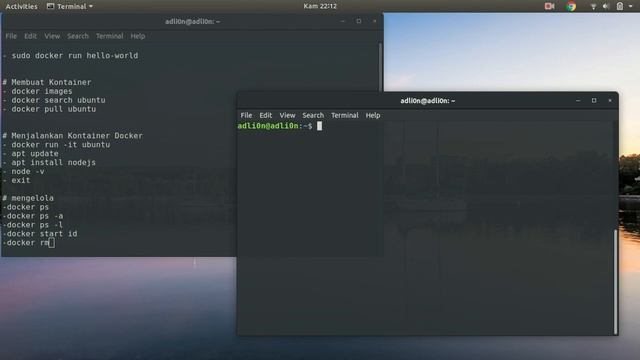640x360 pixels.
Task: Click the 'docker search ubuntu' line
Action: [x=58, y=100]
